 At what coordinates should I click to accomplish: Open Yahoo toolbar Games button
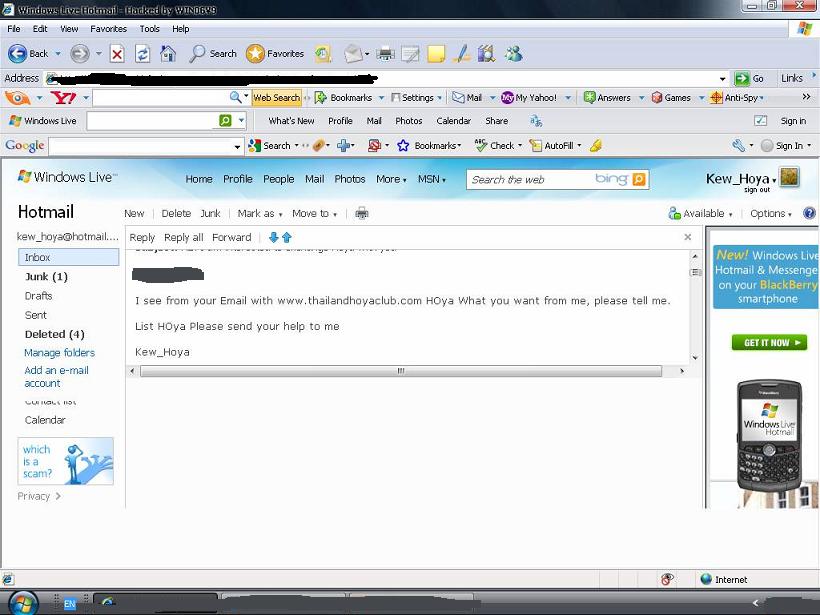(671, 97)
